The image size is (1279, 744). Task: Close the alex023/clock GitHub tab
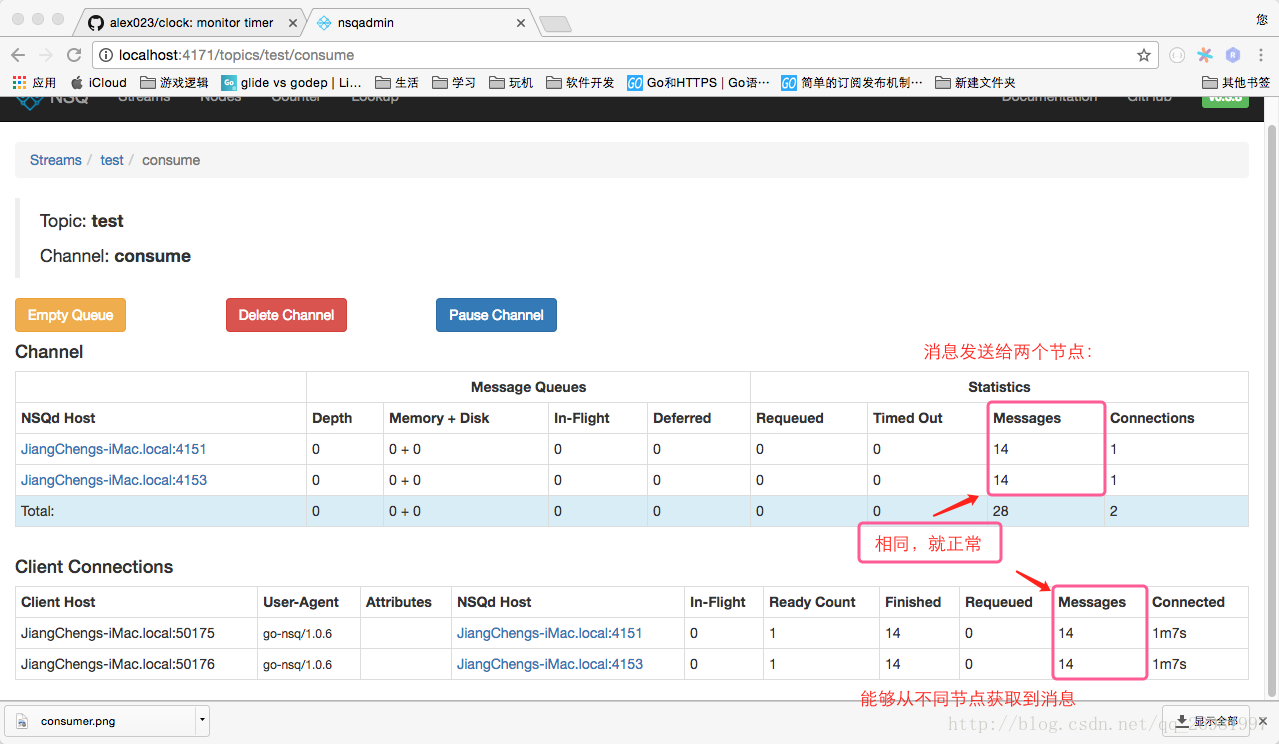pos(291,22)
